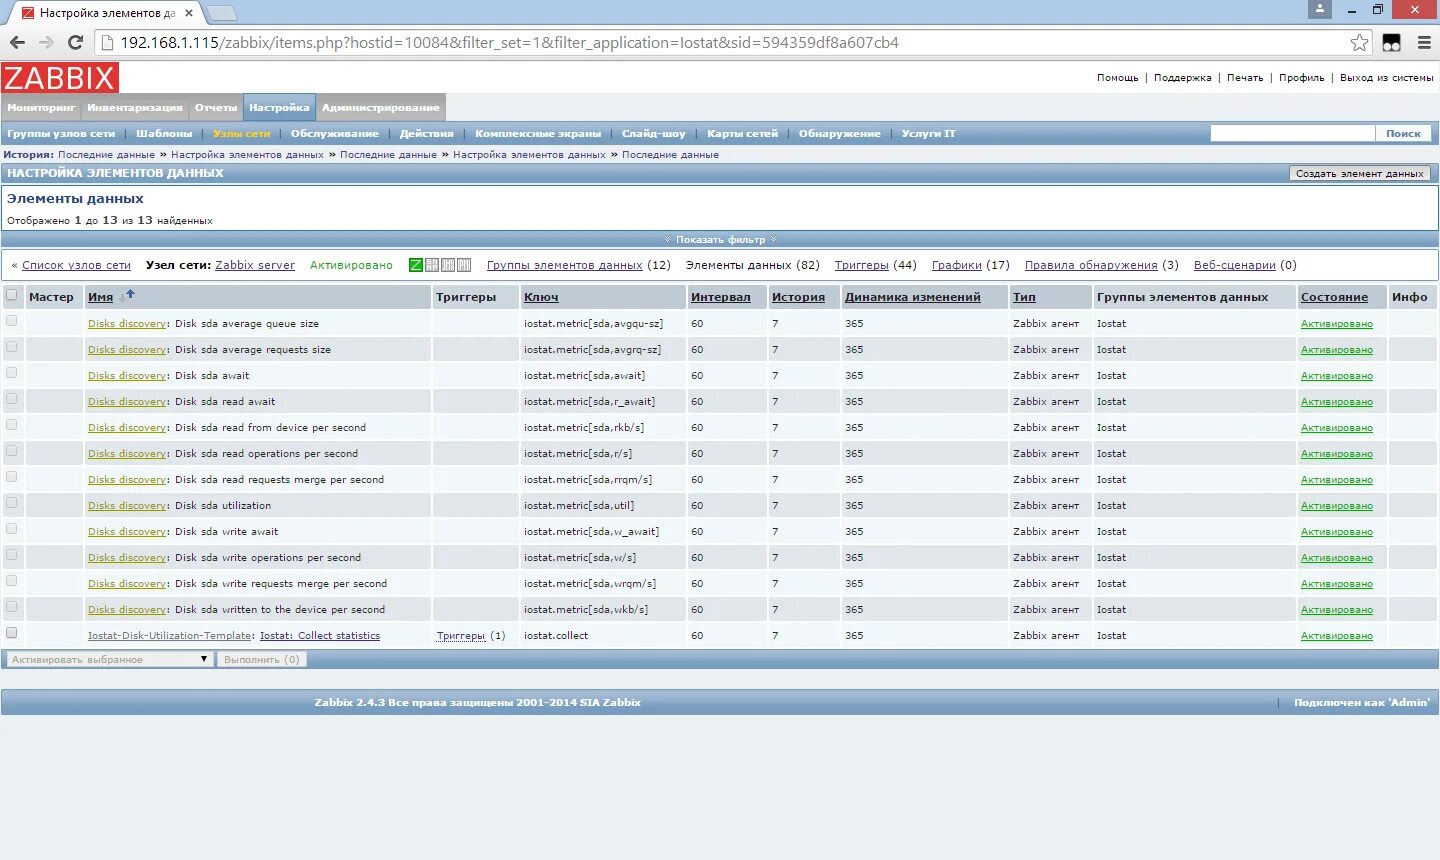
Task: Close the Настройка элементов tab
Action: click(x=189, y=13)
